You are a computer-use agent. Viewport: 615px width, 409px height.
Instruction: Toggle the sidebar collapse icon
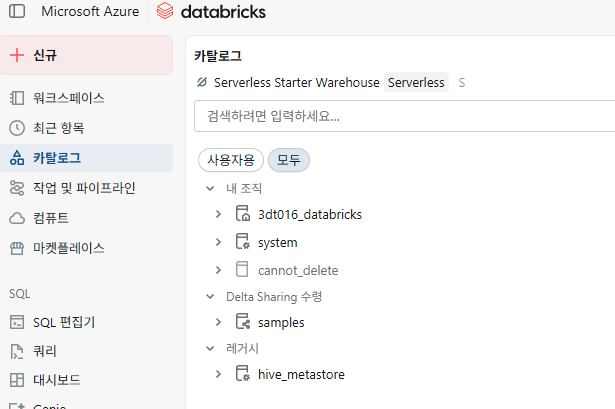pyautogui.click(x=17, y=13)
